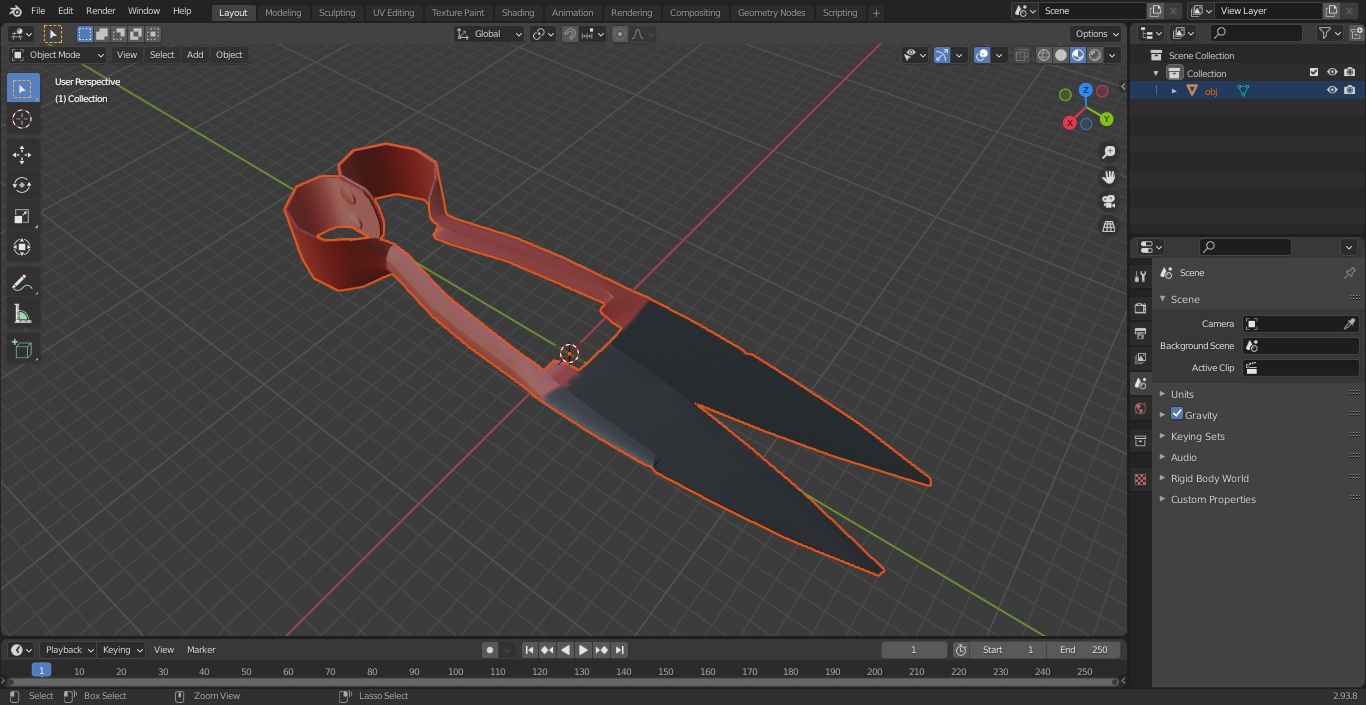Toggle X-ray mode in viewport header
Viewport: 1366px width, 705px height.
(x=1021, y=55)
